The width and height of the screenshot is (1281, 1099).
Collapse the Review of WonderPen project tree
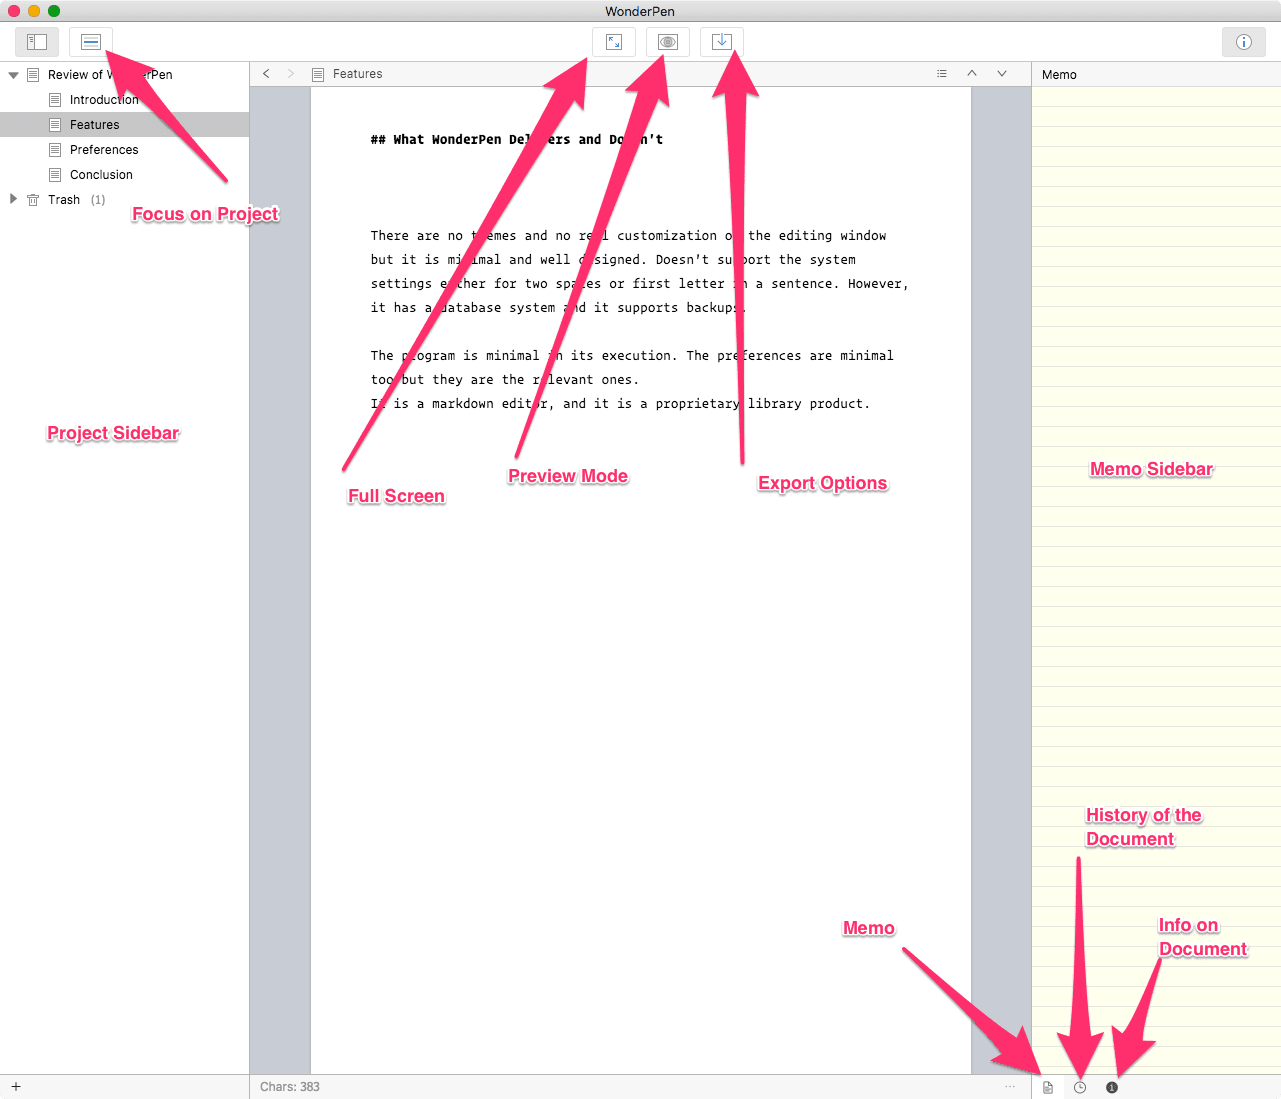13,75
